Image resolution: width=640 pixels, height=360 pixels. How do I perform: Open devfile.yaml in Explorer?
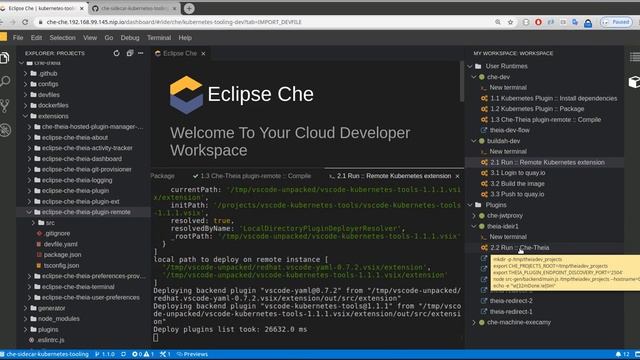click(x=60, y=244)
